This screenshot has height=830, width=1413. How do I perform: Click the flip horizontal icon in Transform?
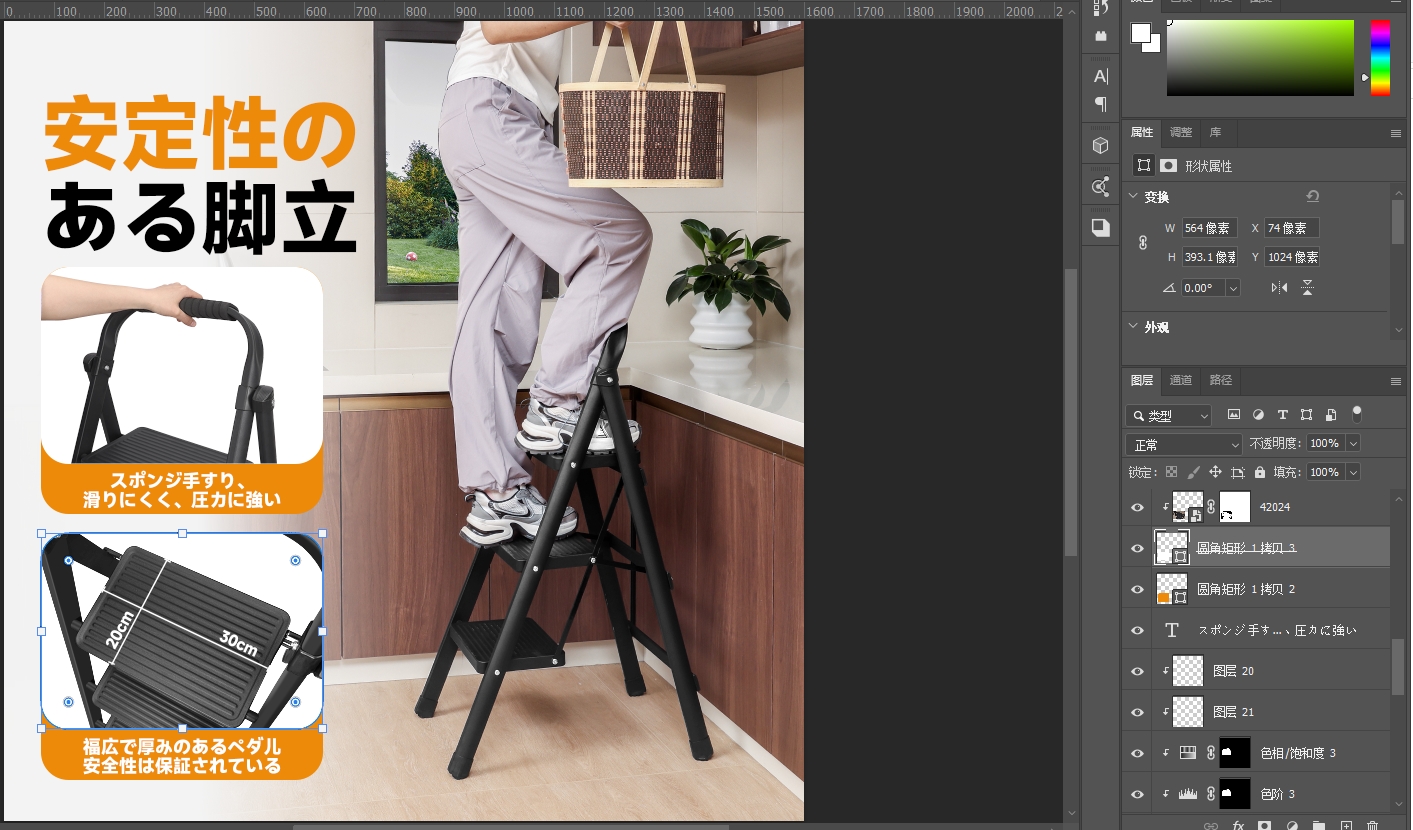click(1279, 288)
